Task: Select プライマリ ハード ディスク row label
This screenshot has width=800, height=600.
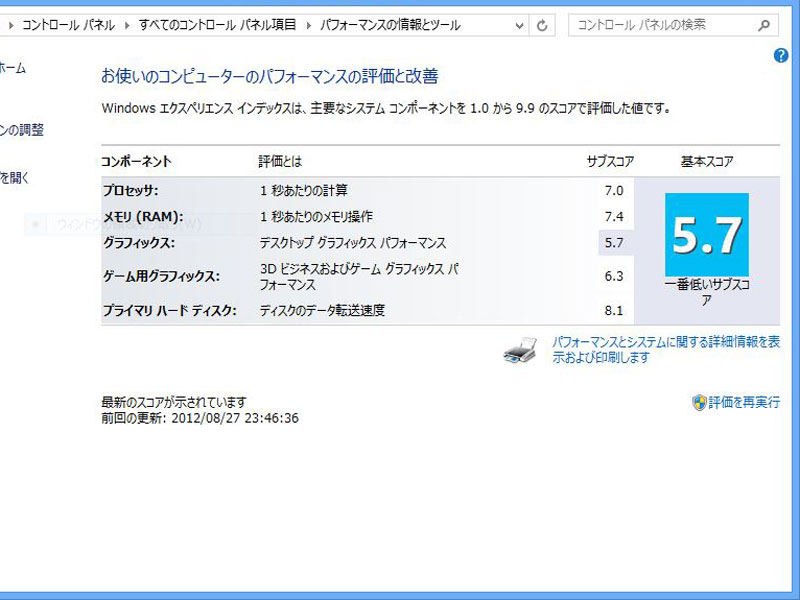Action: tap(169, 310)
